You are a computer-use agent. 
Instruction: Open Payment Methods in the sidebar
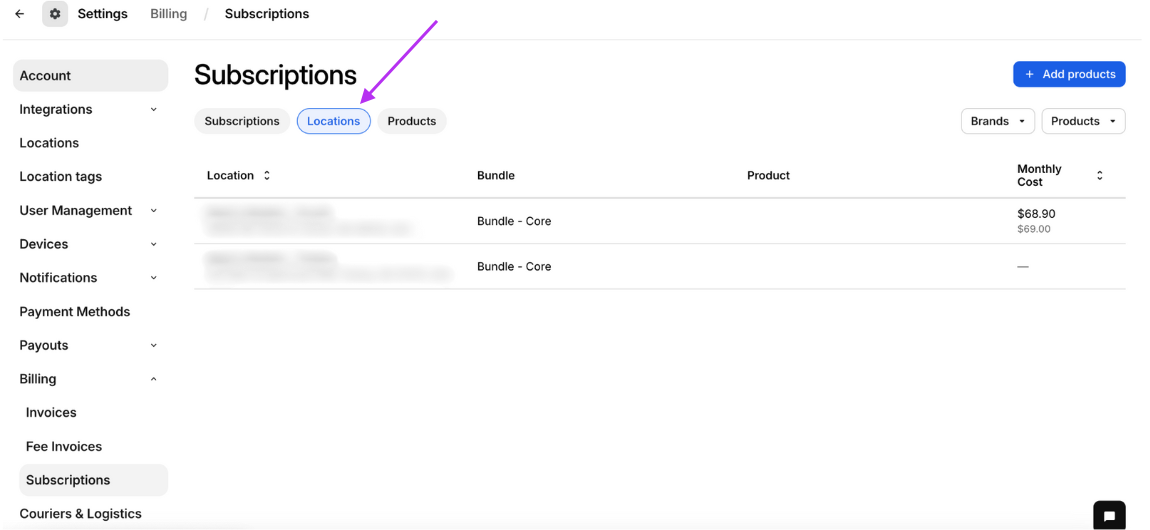[x=75, y=312]
